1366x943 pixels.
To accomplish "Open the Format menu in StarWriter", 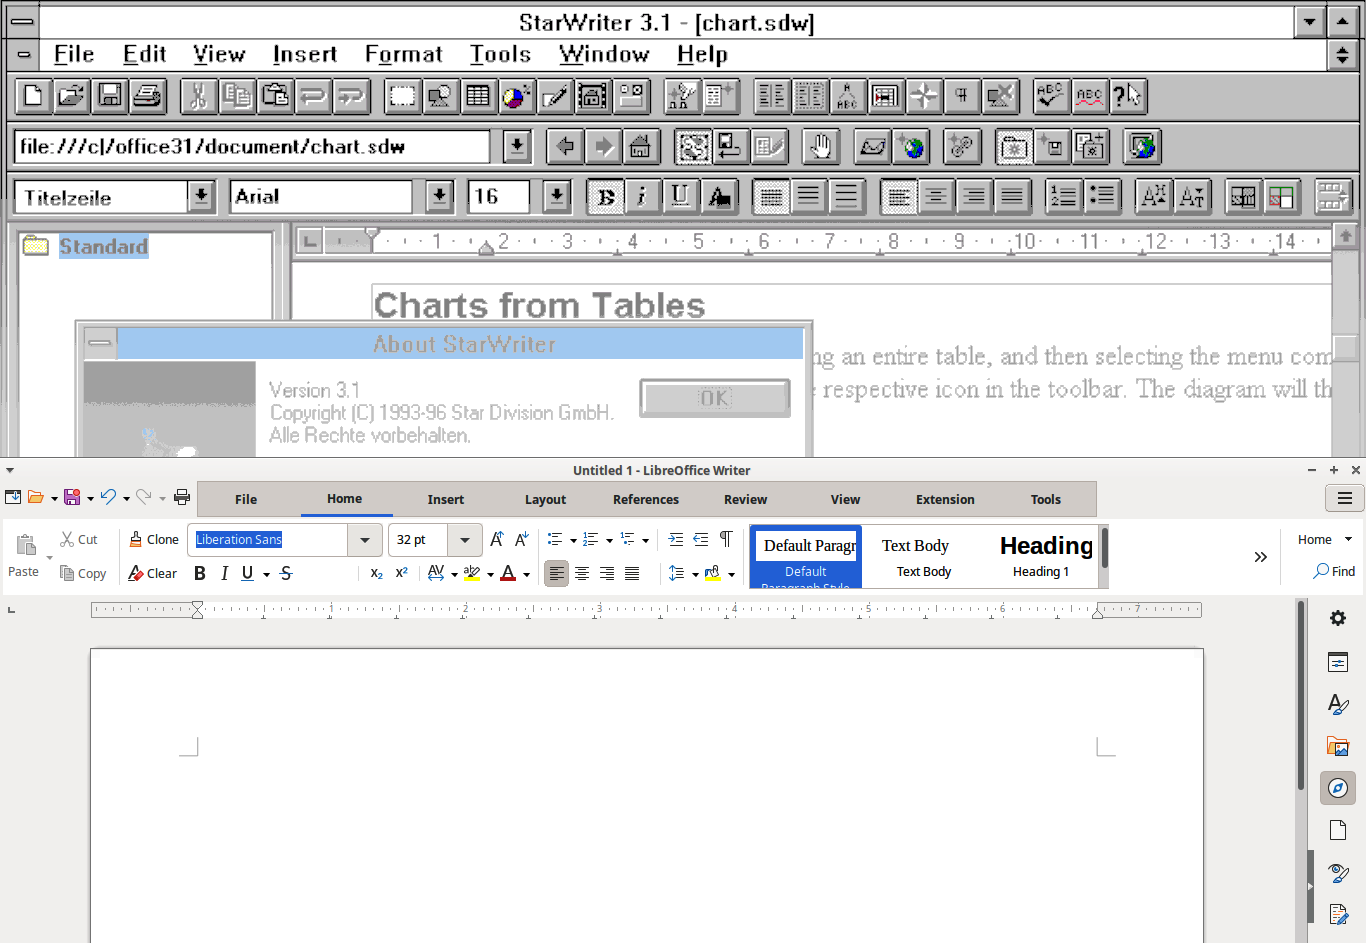I will pos(403,54).
